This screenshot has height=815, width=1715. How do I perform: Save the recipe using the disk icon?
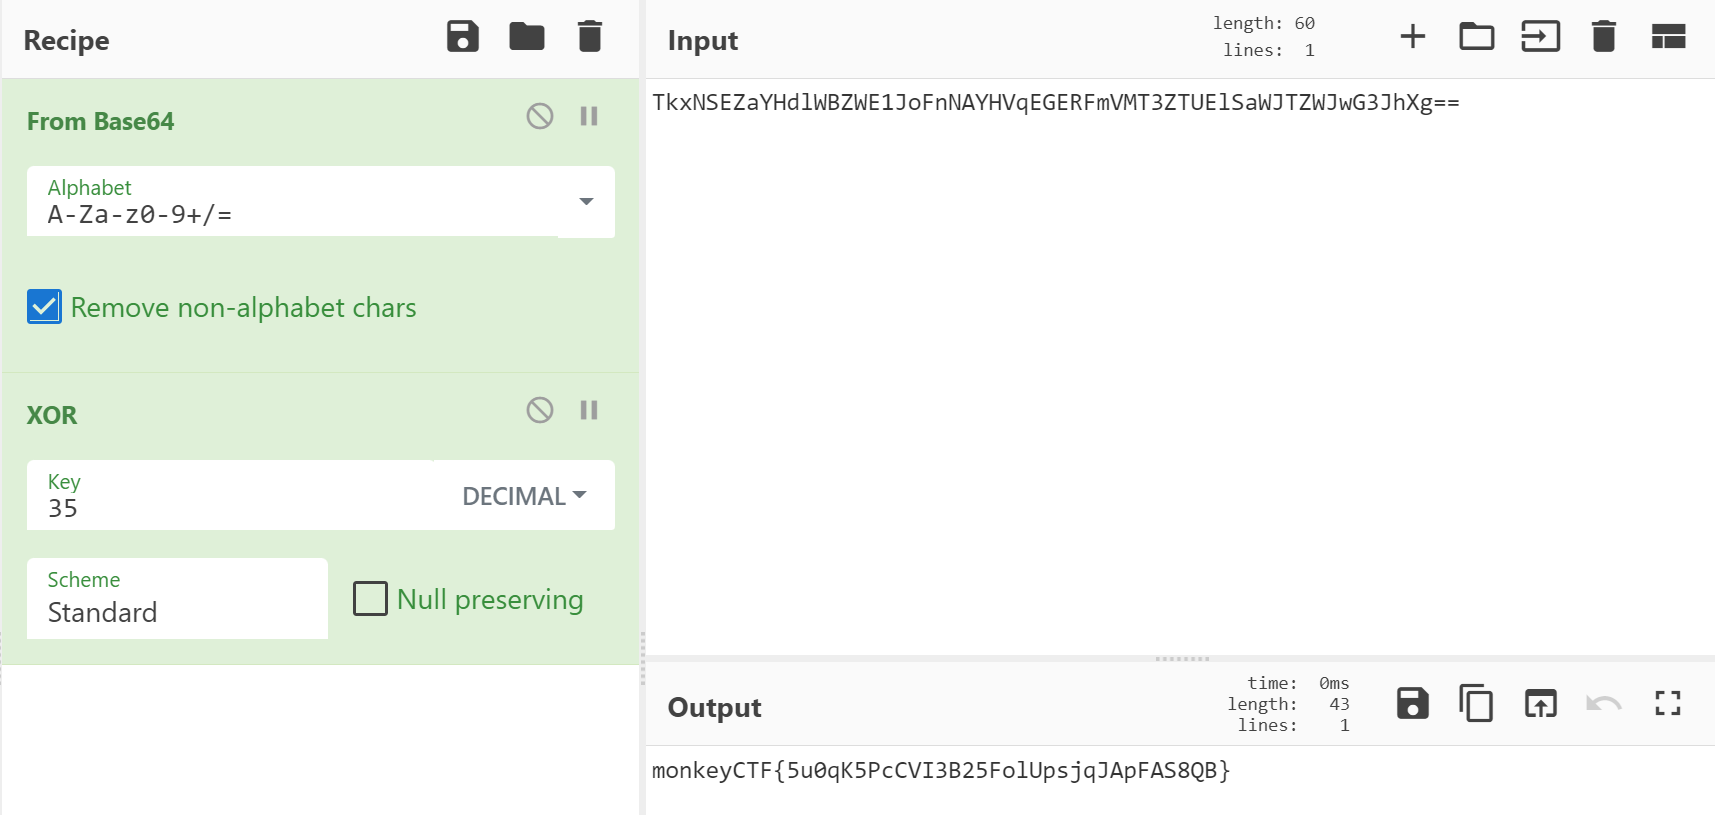pos(462,37)
